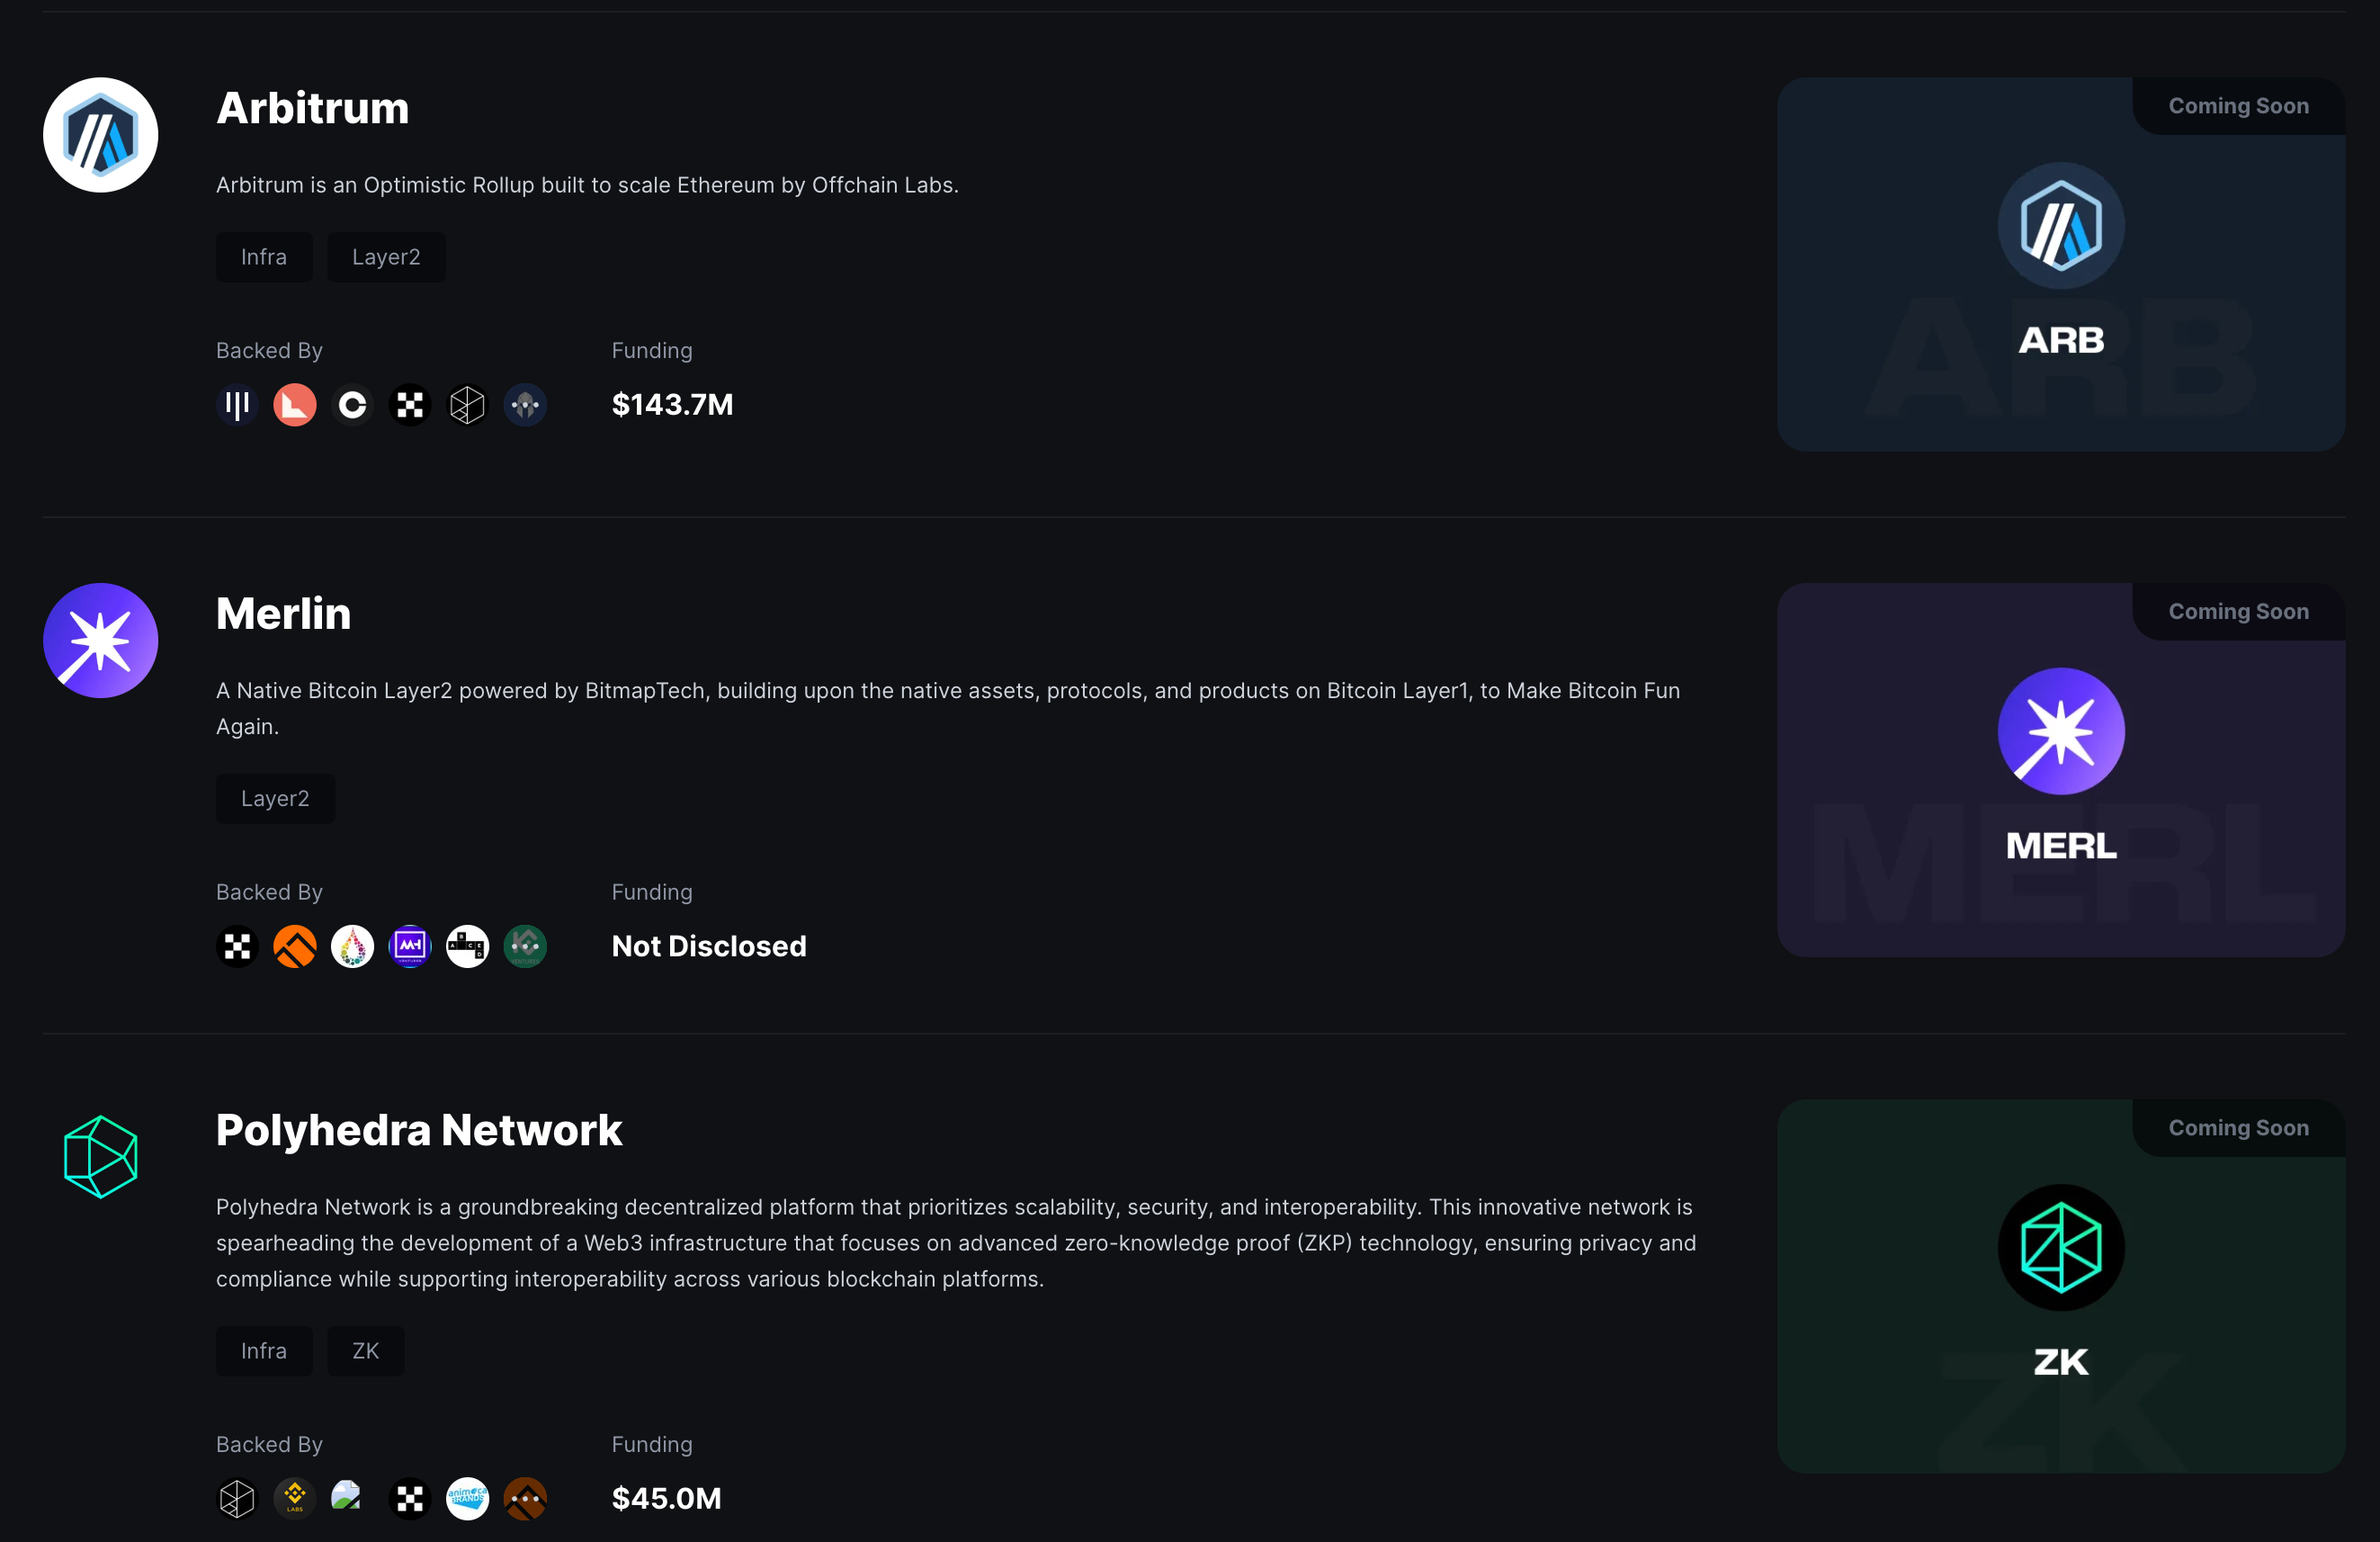
Task: Click the orange-red backer icon under Arbitrum
Action: pyautogui.click(x=295, y=405)
